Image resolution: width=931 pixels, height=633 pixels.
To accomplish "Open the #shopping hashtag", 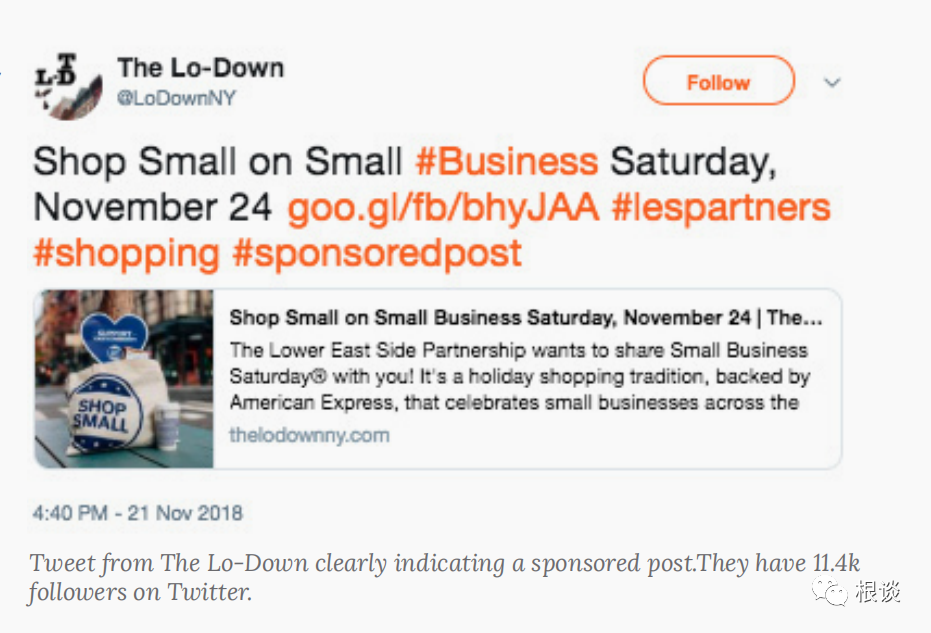I will 127,253.
